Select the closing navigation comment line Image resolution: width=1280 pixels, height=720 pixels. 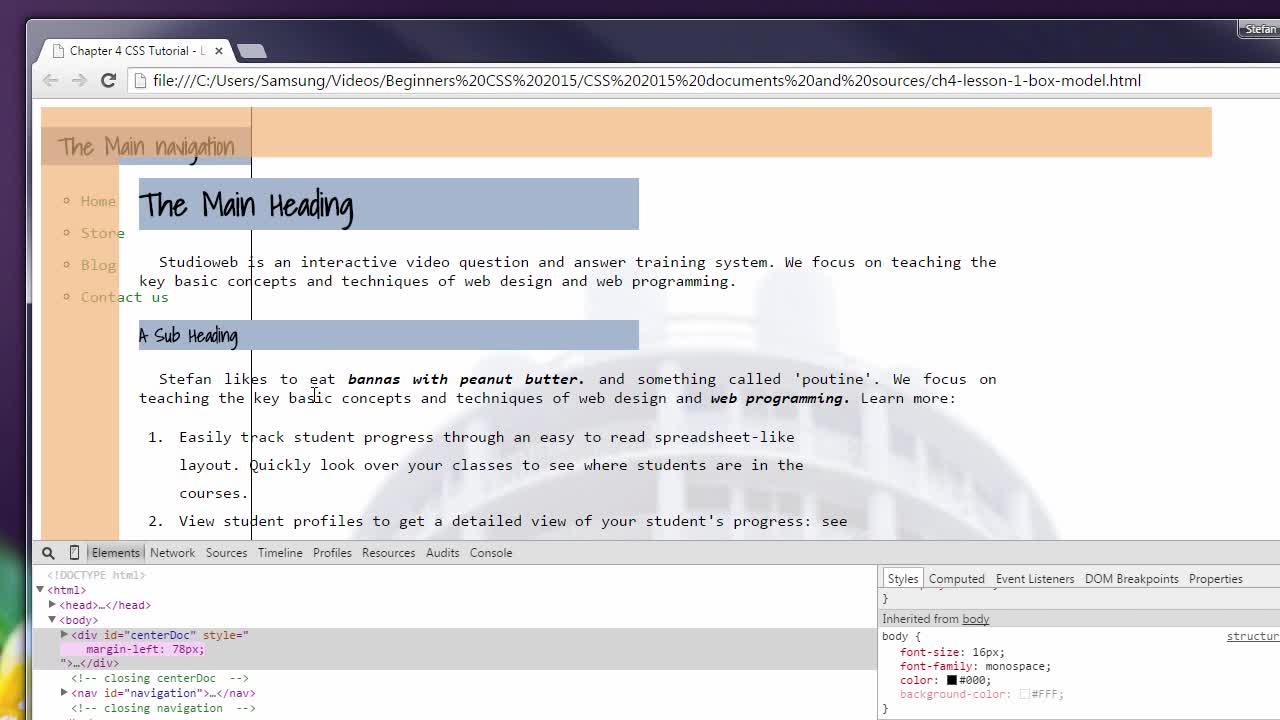(163, 708)
